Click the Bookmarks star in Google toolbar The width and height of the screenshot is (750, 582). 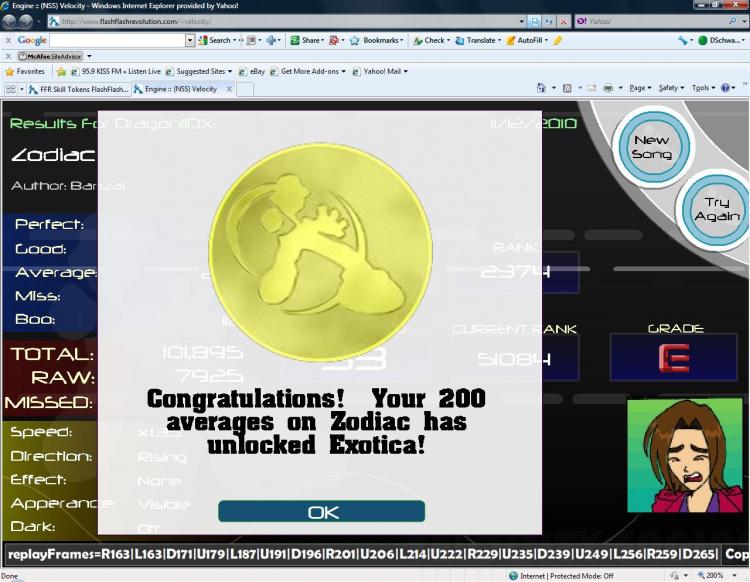pos(354,41)
